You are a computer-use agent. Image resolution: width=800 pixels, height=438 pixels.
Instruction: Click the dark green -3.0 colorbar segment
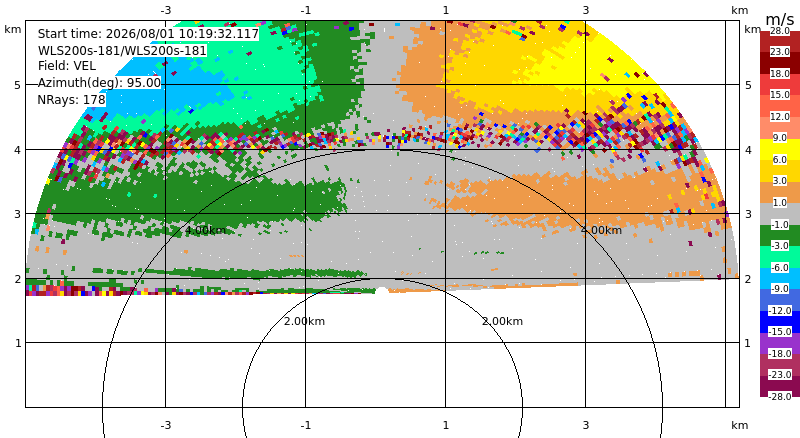coord(780,235)
